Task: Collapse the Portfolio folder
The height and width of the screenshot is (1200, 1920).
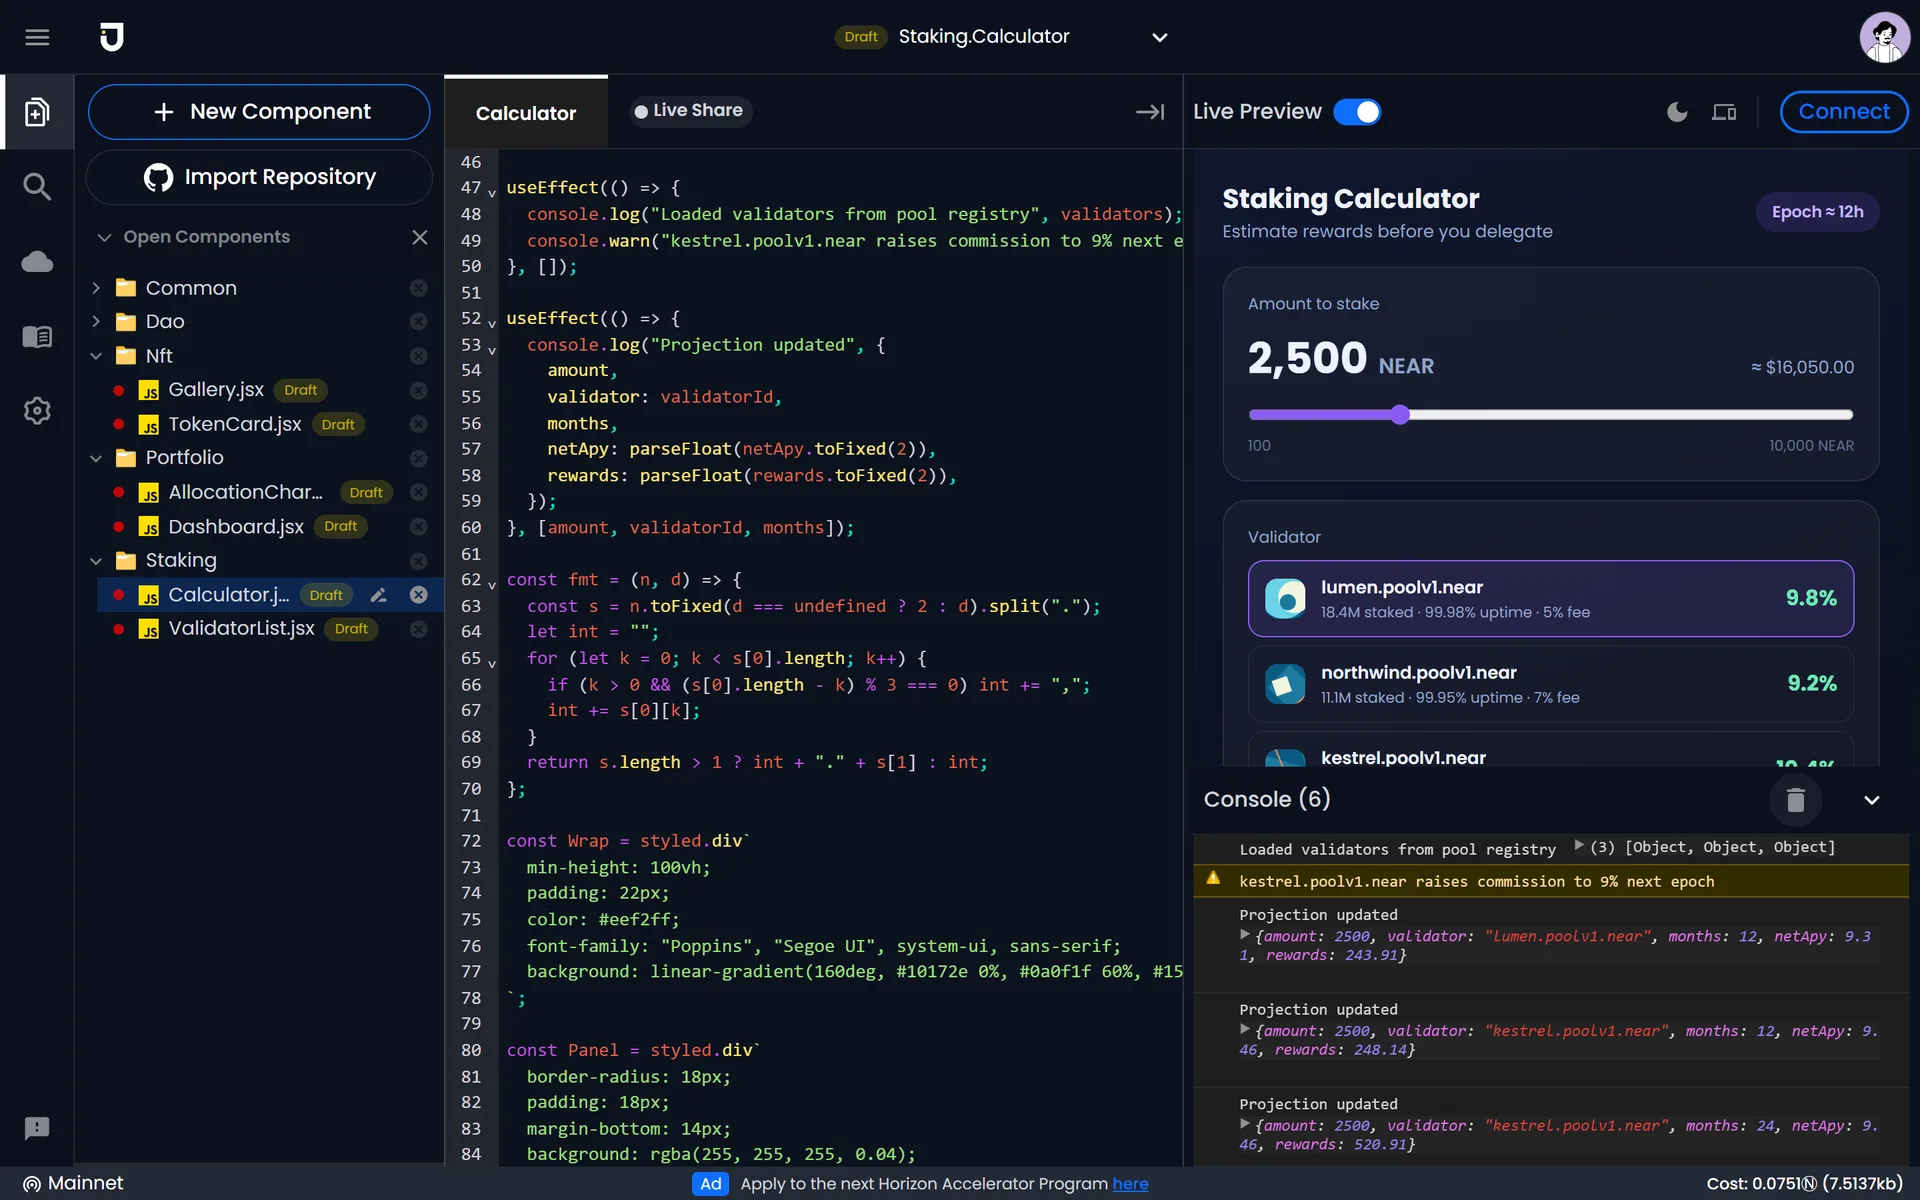Action: 96,458
